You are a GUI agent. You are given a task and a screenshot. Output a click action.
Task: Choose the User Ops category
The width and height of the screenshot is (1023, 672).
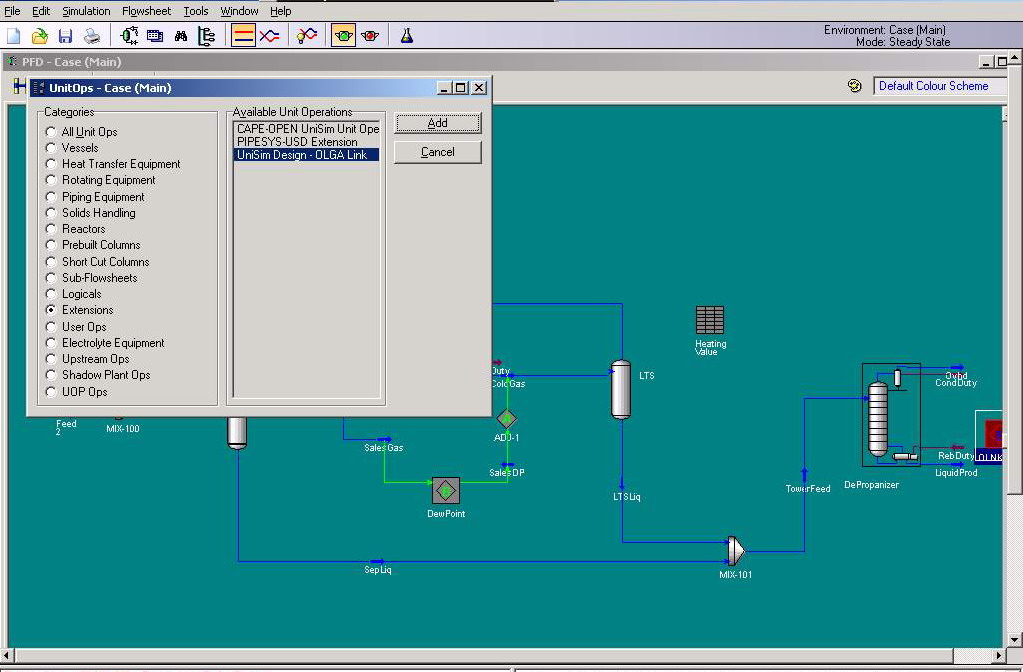click(51, 326)
